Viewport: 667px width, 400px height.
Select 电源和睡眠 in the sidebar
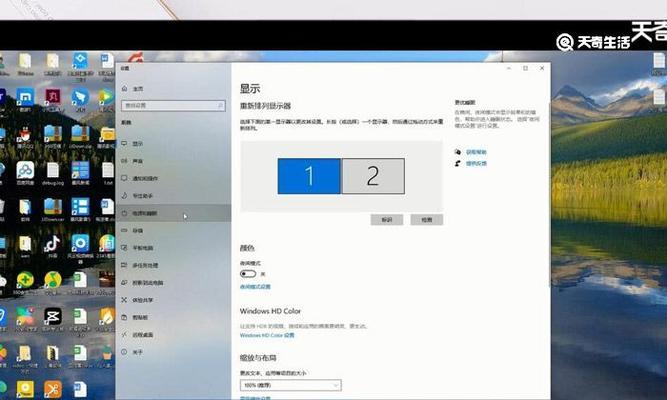173,213
